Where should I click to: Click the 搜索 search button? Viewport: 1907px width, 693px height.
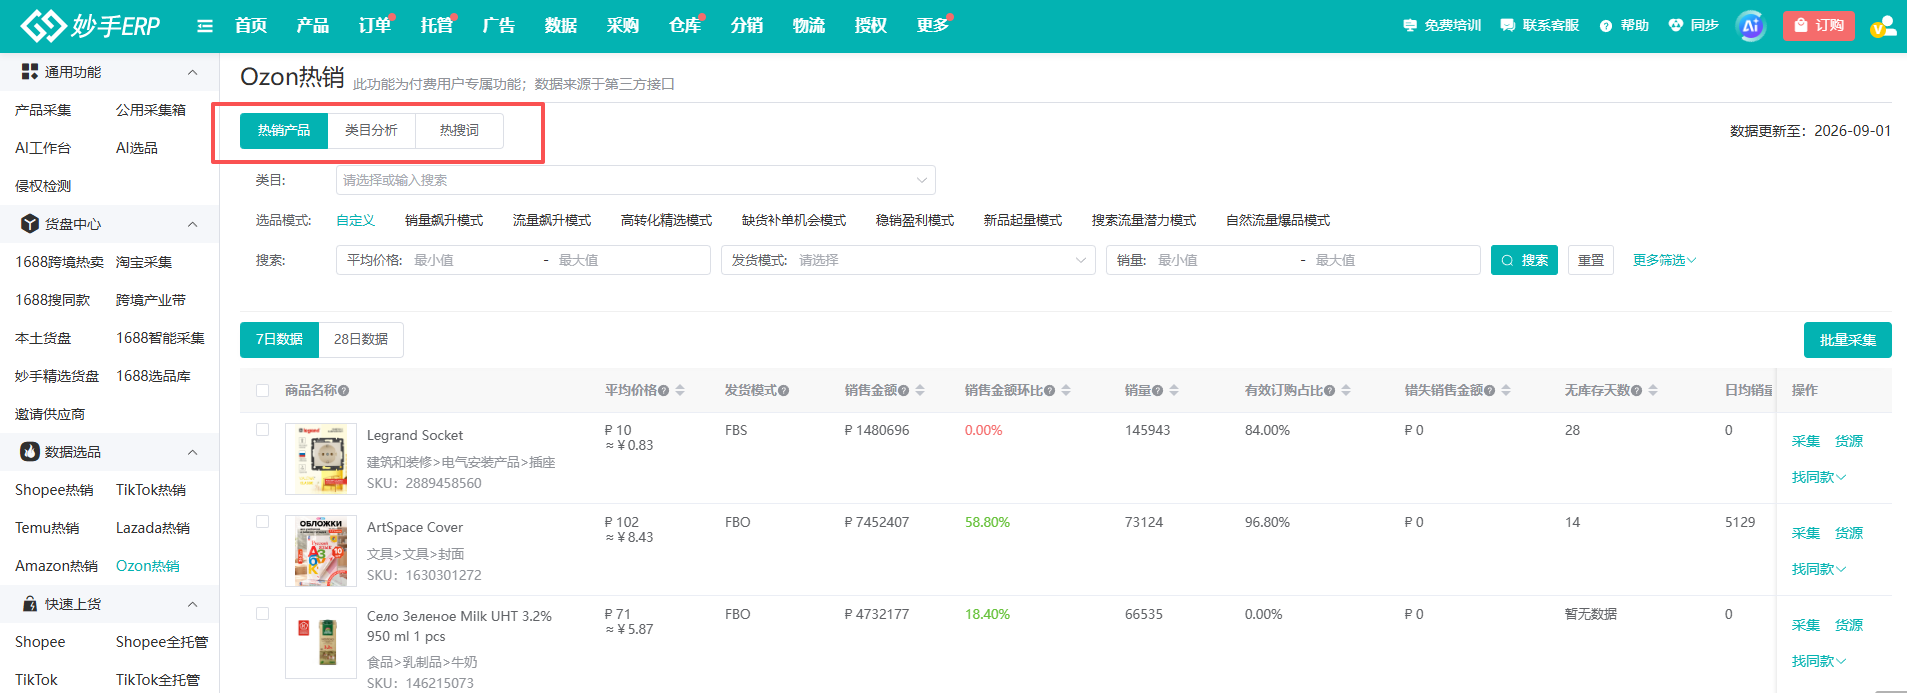pyautogui.click(x=1524, y=260)
